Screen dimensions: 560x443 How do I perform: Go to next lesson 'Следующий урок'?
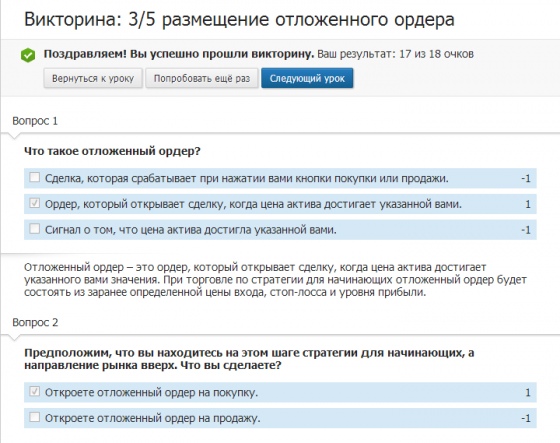(x=307, y=78)
